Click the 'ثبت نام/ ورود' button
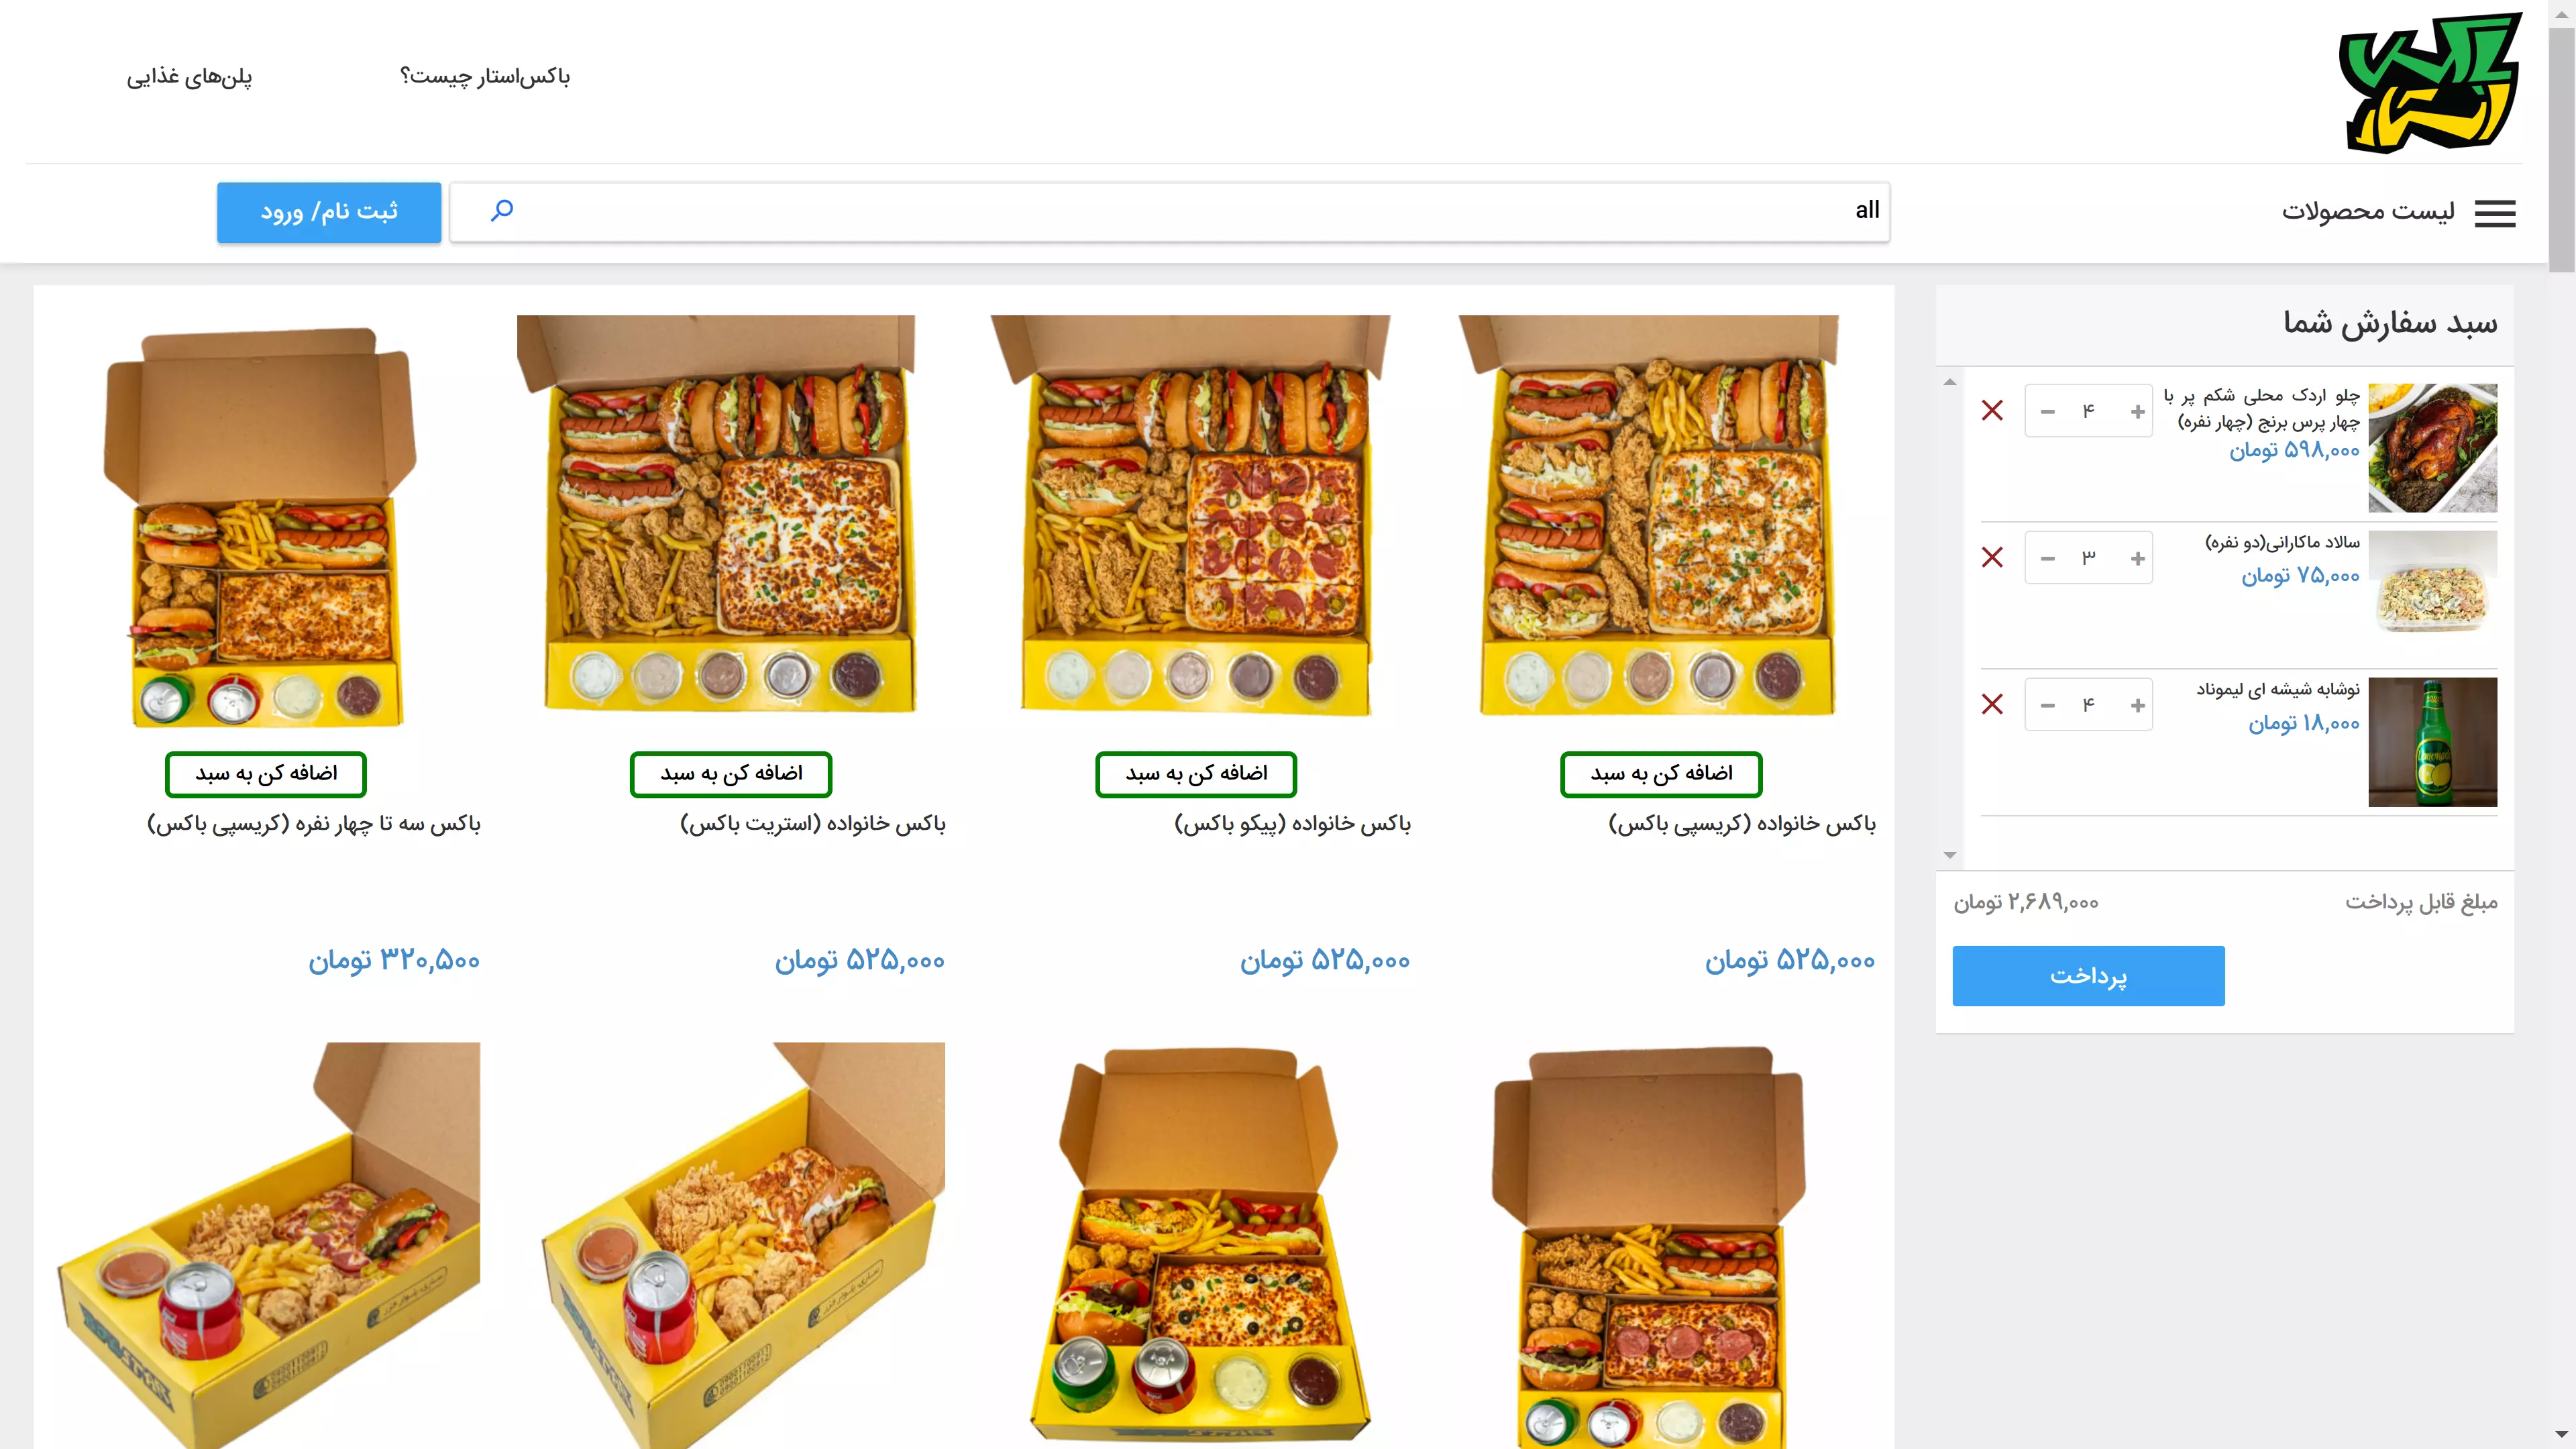 pos(329,212)
